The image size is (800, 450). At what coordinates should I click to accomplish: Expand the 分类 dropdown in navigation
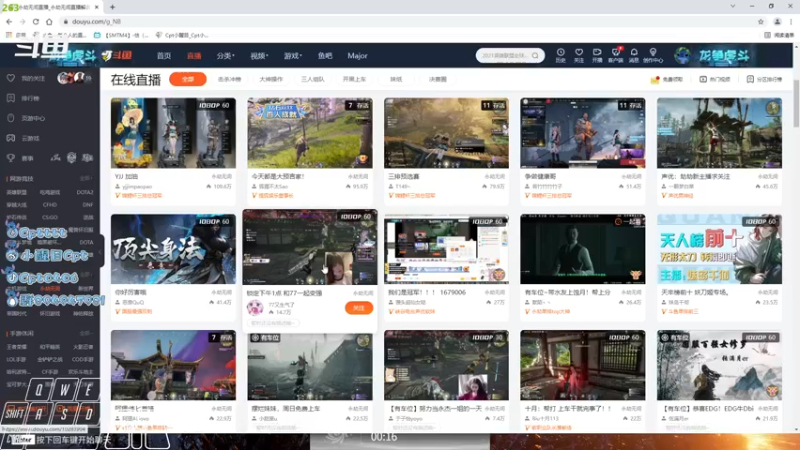coord(225,56)
